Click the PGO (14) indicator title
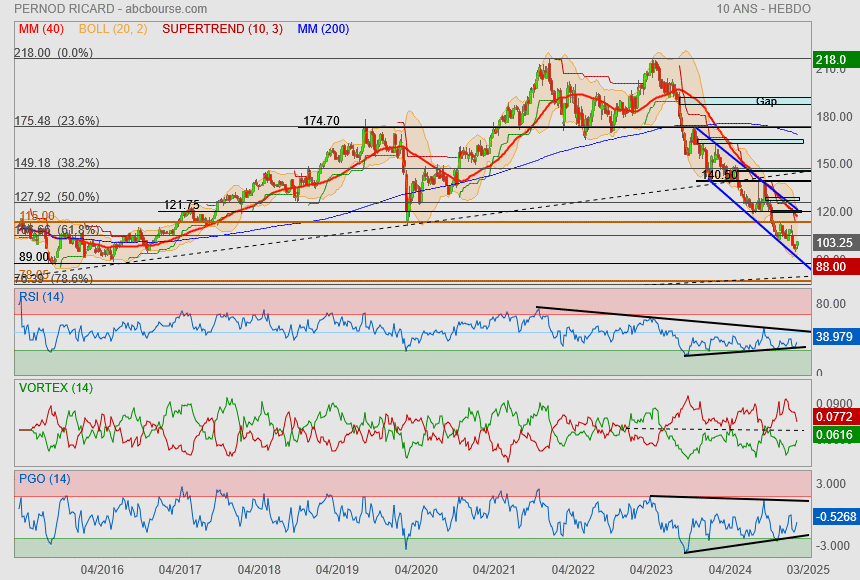The height and width of the screenshot is (580, 860). (x=44, y=479)
